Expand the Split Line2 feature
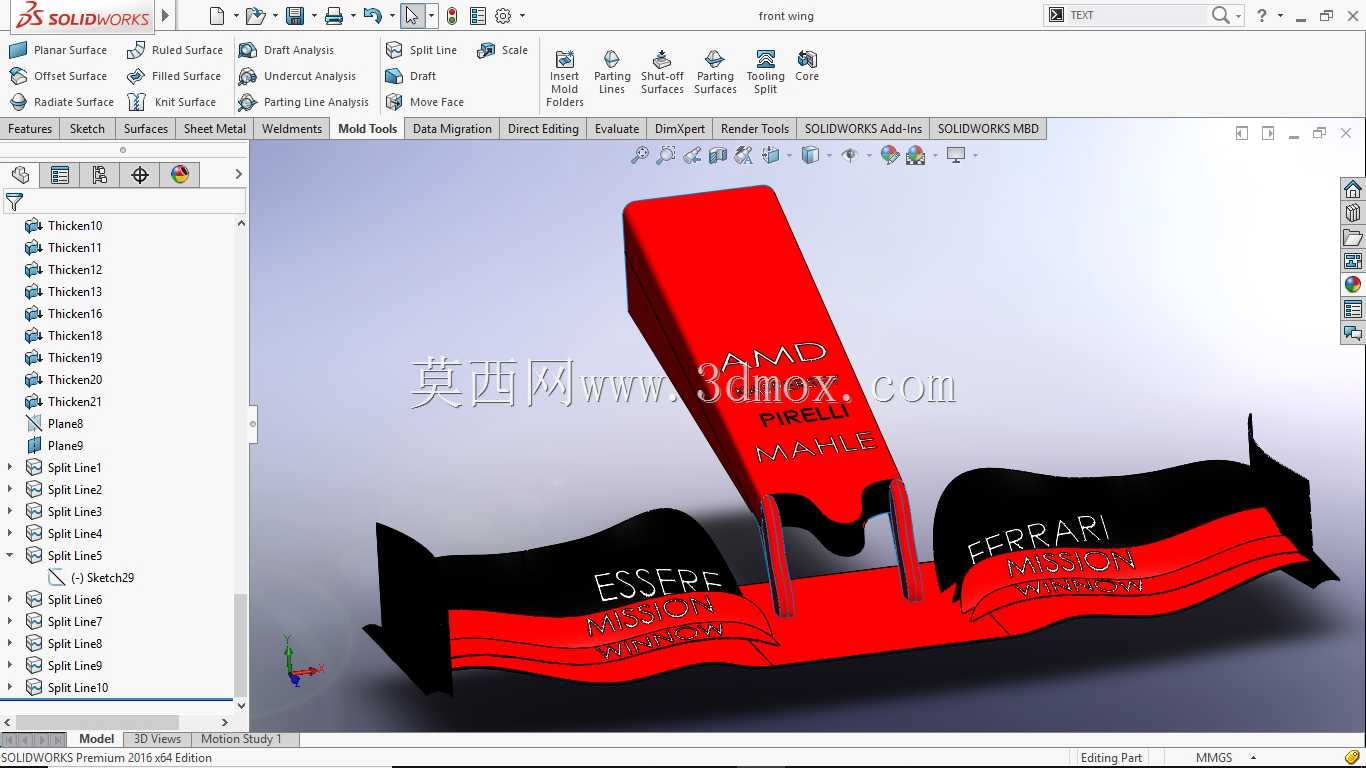This screenshot has width=1366, height=768. click(10, 489)
